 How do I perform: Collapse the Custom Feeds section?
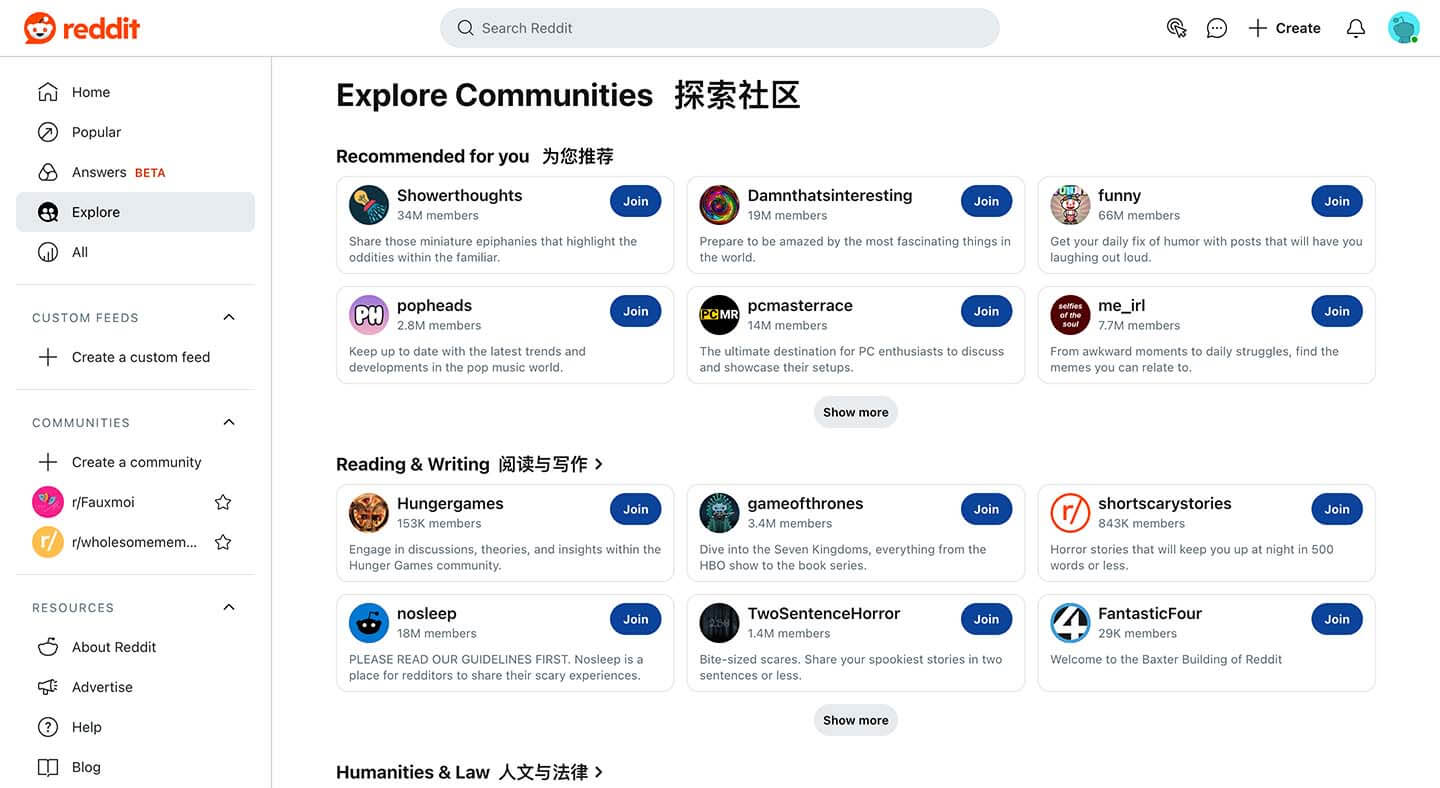pyautogui.click(x=229, y=317)
